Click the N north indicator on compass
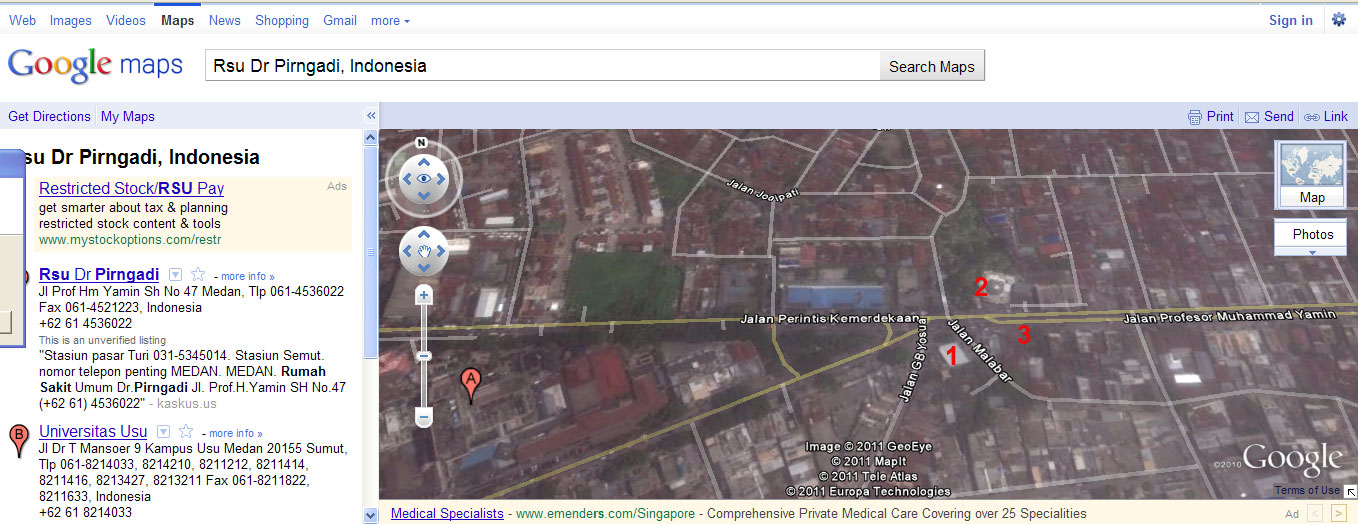This screenshot has height=524, width=1358. 421,142
